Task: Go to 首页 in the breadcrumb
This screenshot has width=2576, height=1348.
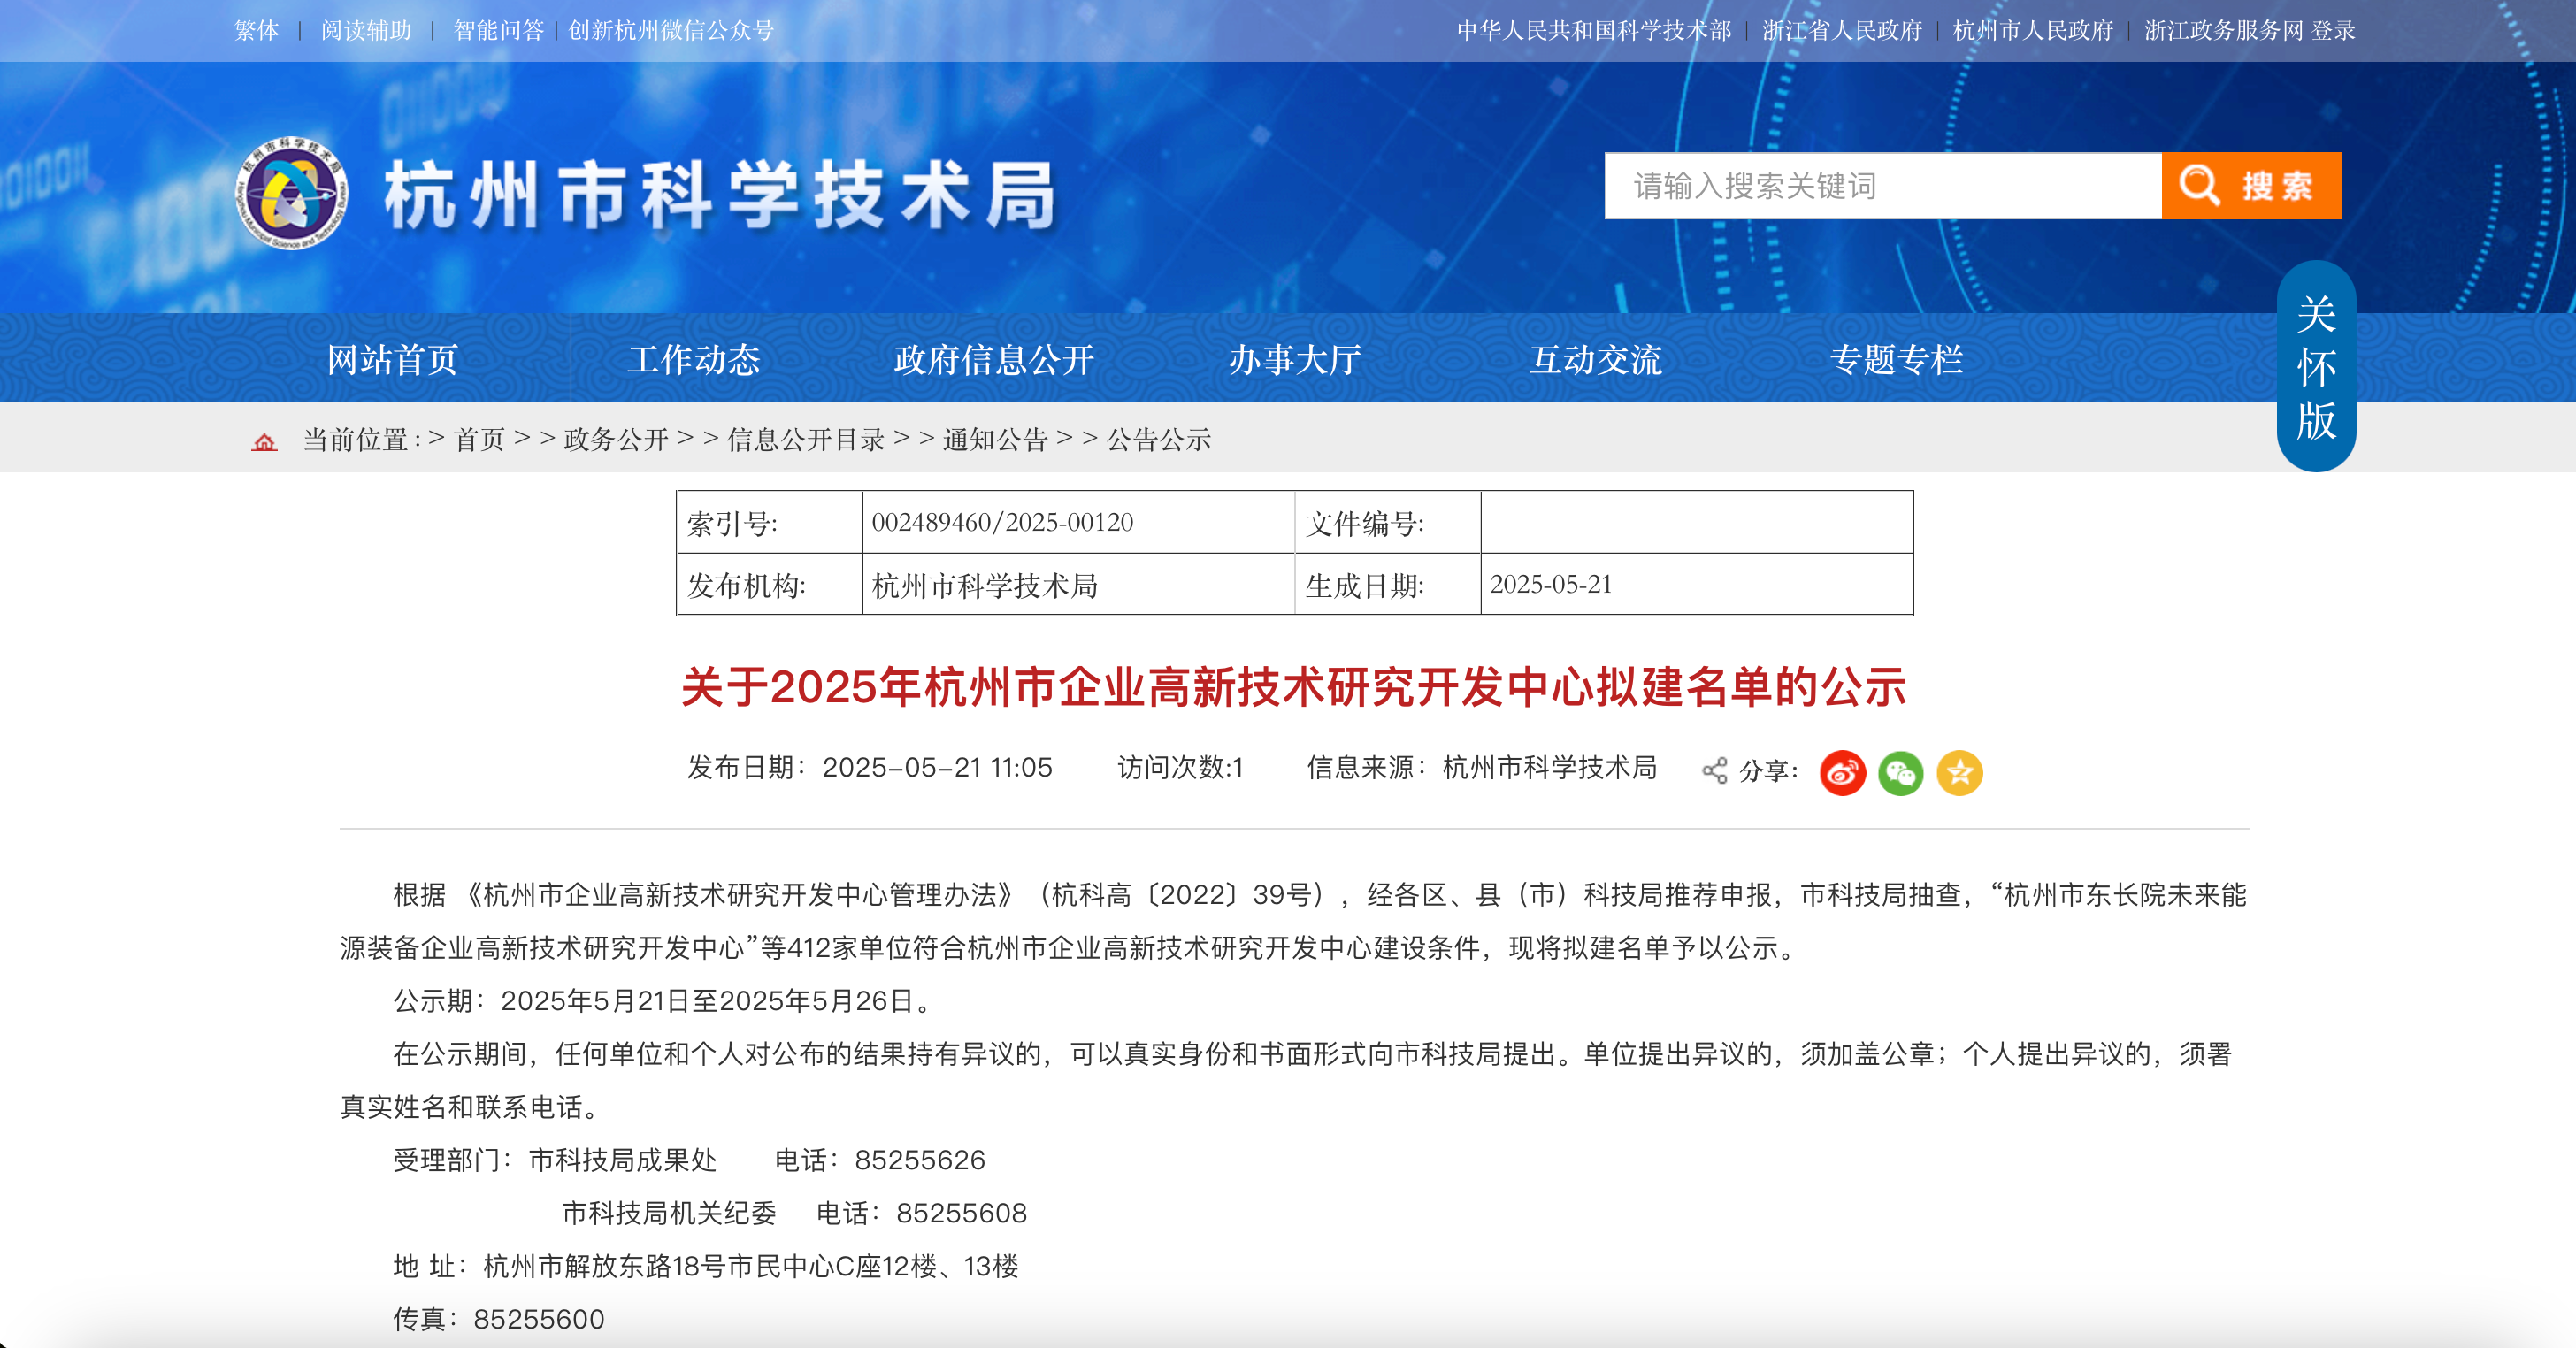Action: click(480, 439)
